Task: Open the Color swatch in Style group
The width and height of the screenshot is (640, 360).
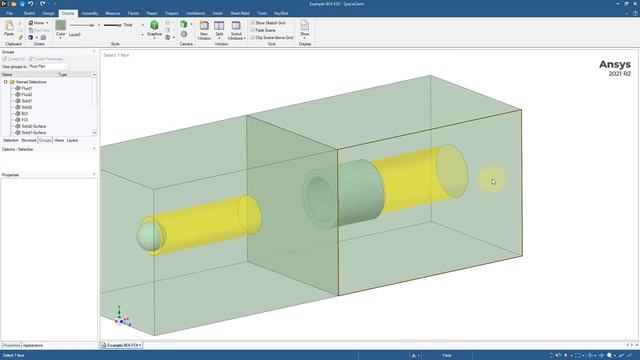Action: point(60,25)
